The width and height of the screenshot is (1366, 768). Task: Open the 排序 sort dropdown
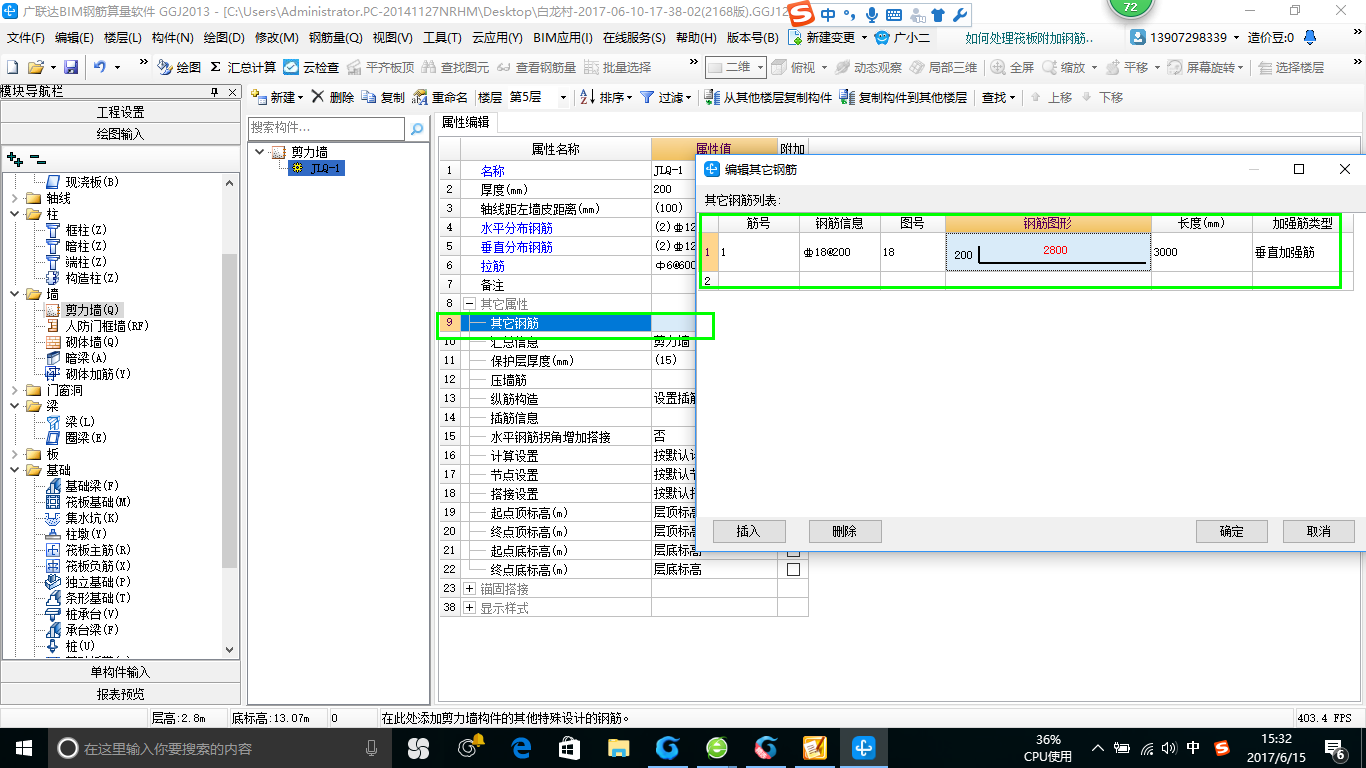tap(630, 97)
